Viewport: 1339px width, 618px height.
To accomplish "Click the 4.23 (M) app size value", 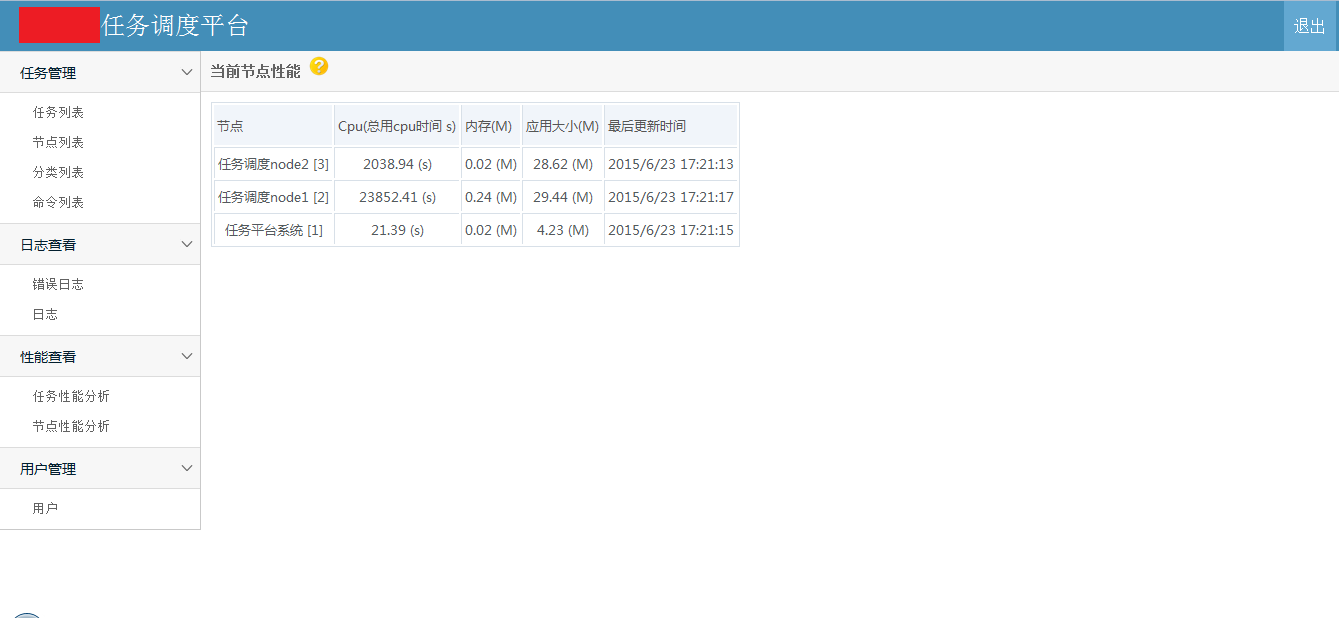I will click(x=563, y=230).
